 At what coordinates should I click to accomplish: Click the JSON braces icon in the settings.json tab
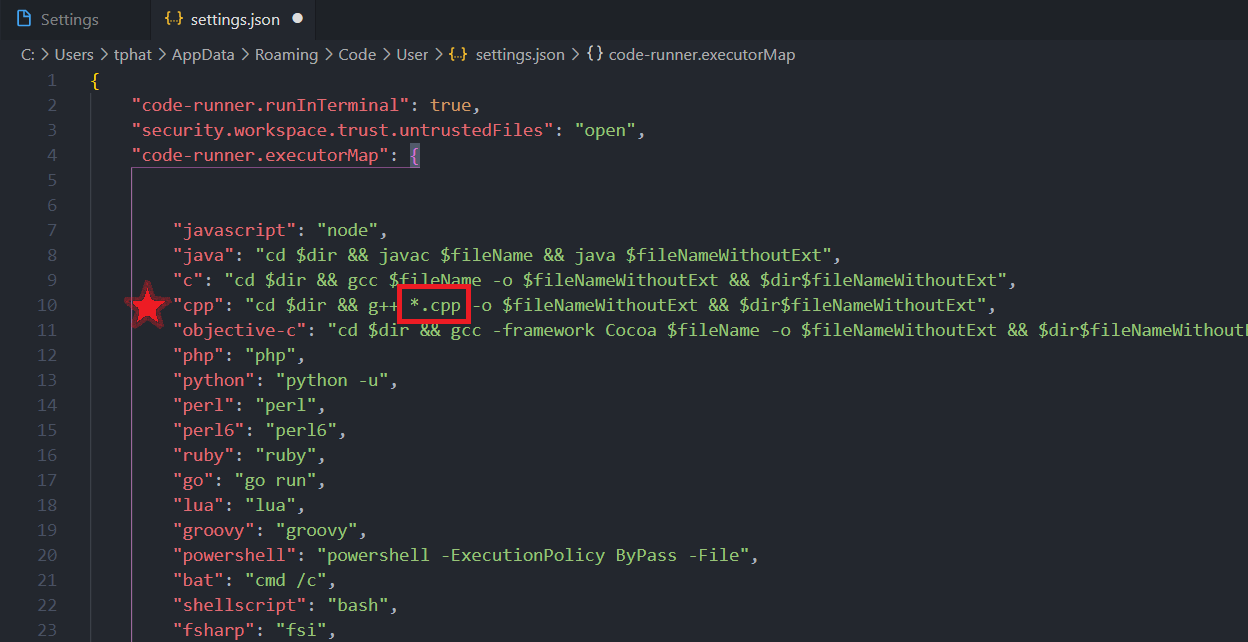(x=173, y=19)
